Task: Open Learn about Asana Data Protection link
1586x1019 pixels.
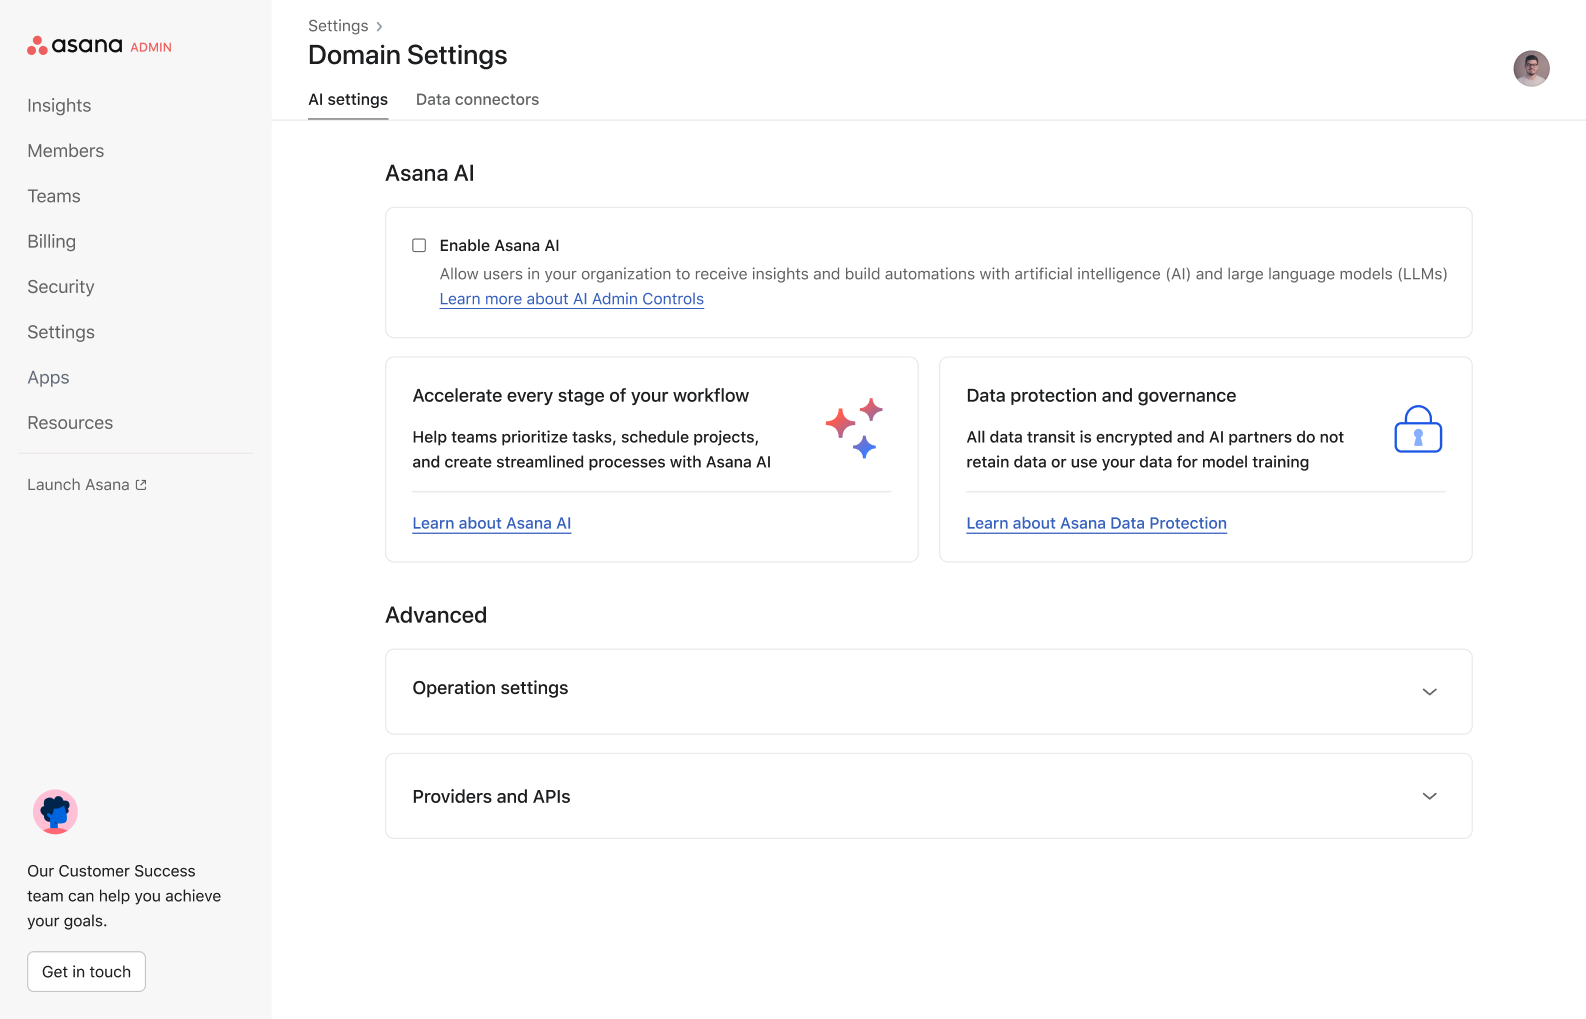Action: [1096, 524]
